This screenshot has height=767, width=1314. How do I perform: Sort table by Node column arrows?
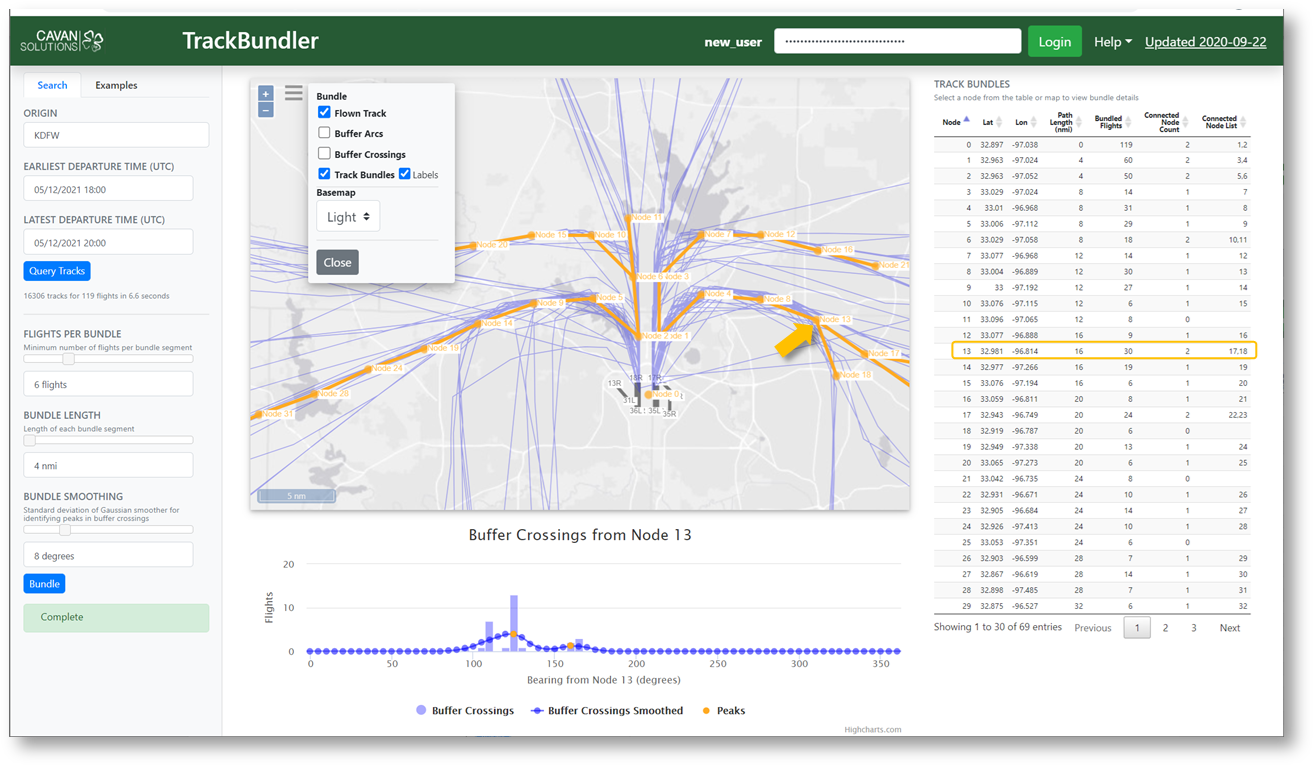coord(966,122)
